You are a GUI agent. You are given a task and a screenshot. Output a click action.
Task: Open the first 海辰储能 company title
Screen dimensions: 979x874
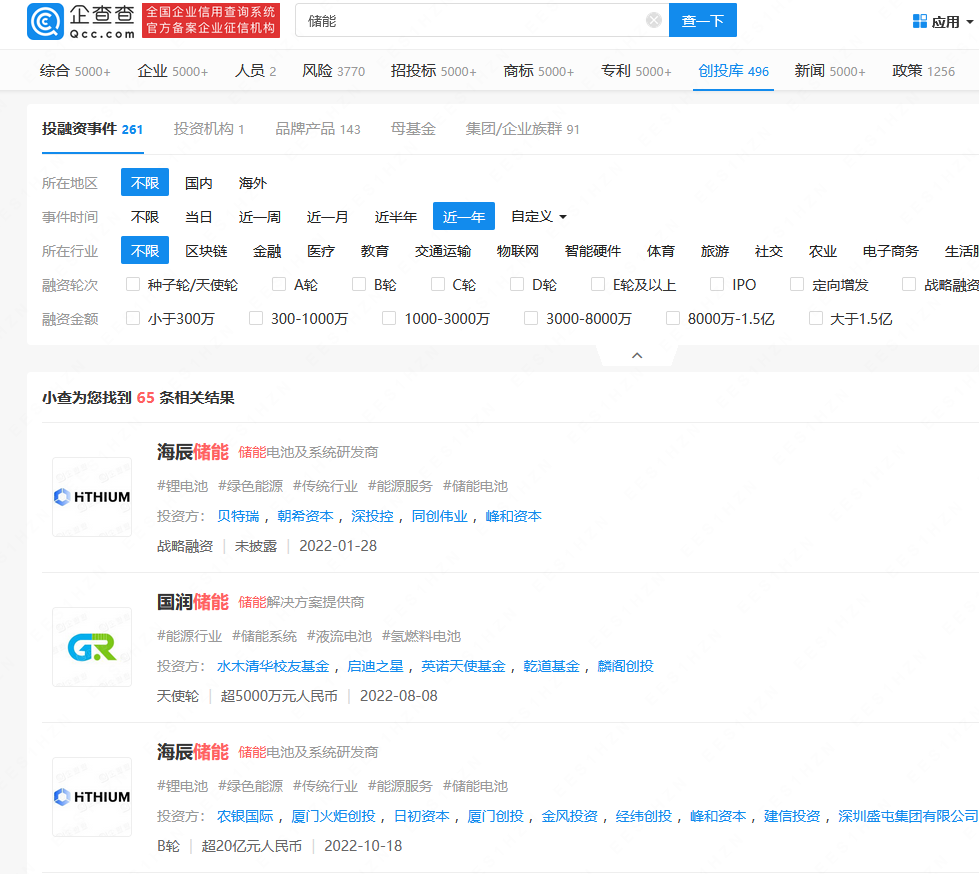[193, 452]
